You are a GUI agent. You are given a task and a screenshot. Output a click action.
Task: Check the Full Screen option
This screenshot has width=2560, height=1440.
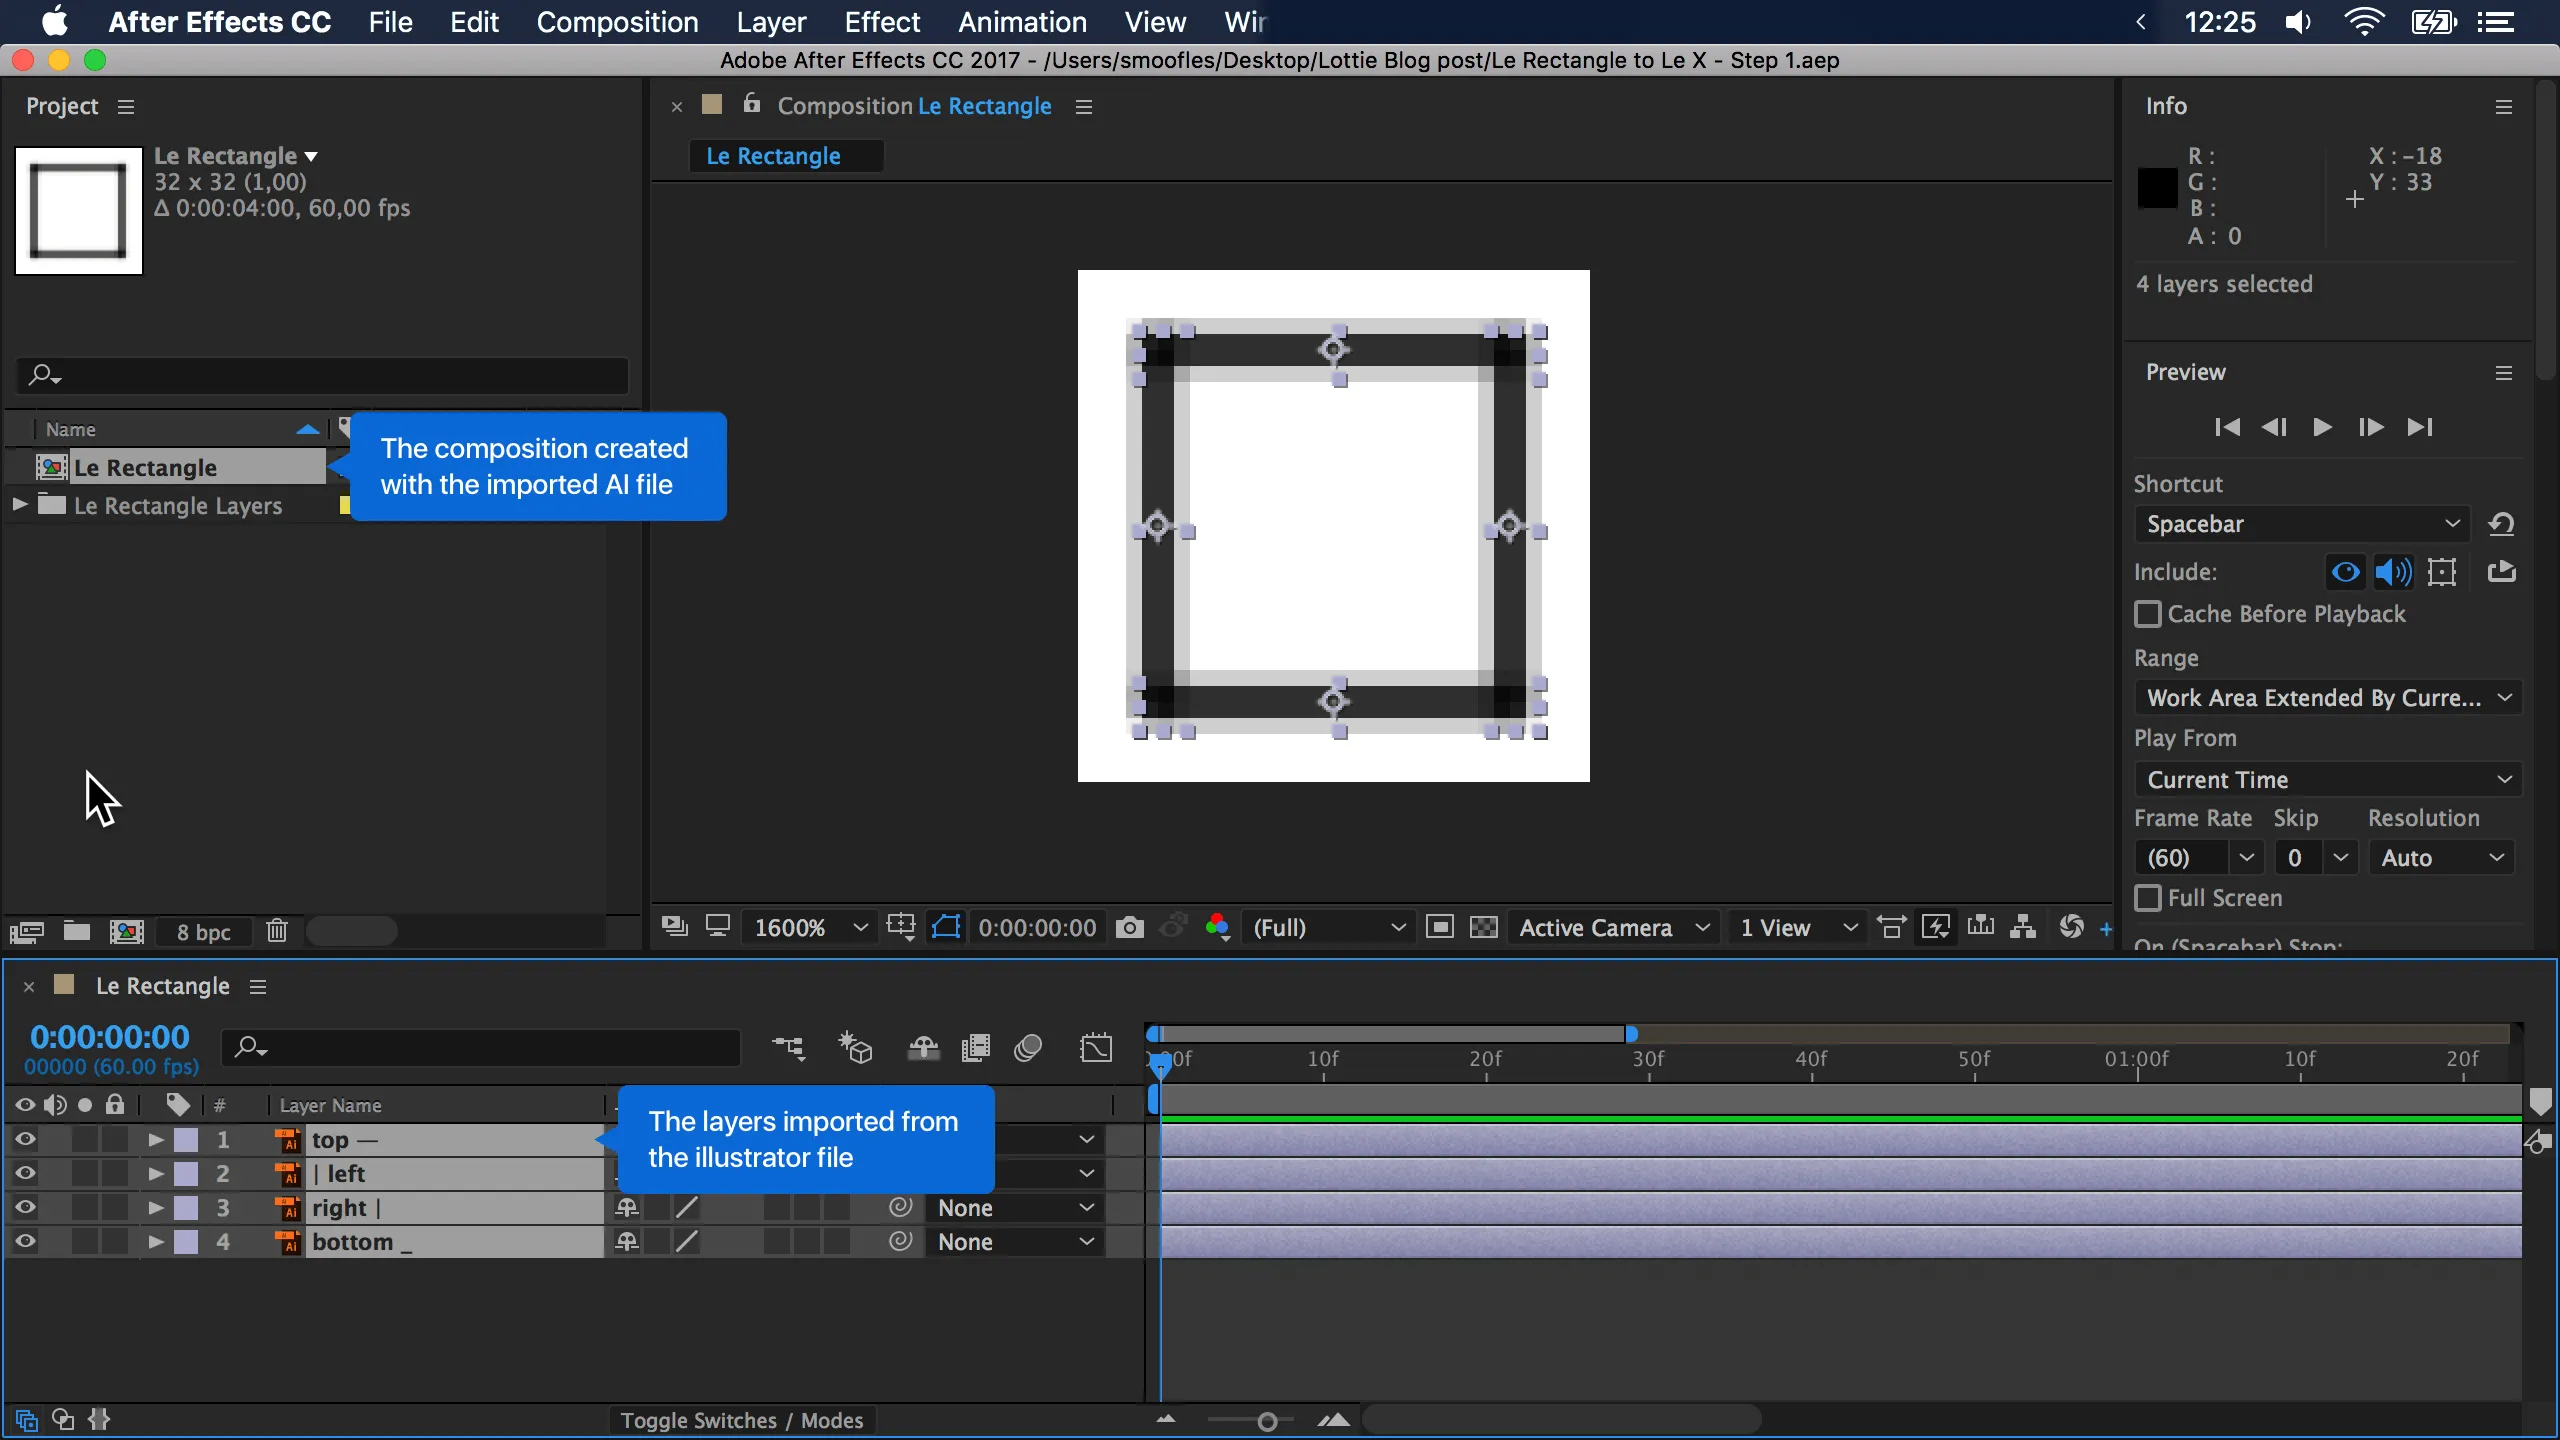pyautogui.click(x=2147, y=898)
